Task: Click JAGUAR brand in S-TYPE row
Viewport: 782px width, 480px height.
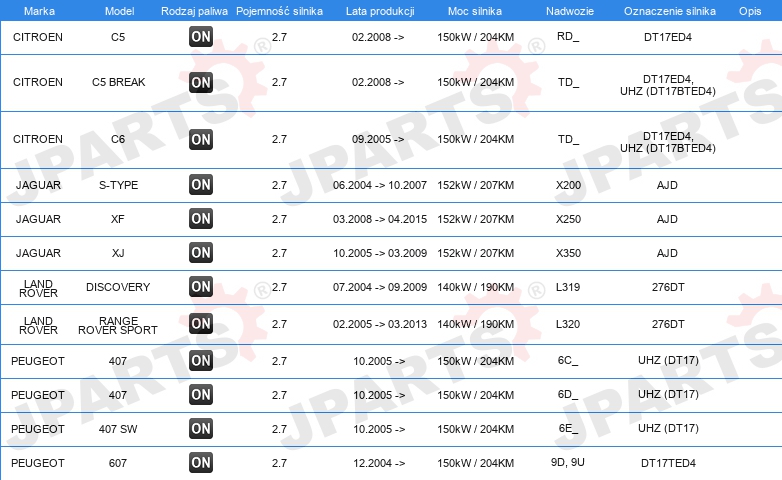Action: (x=38, y=185)
